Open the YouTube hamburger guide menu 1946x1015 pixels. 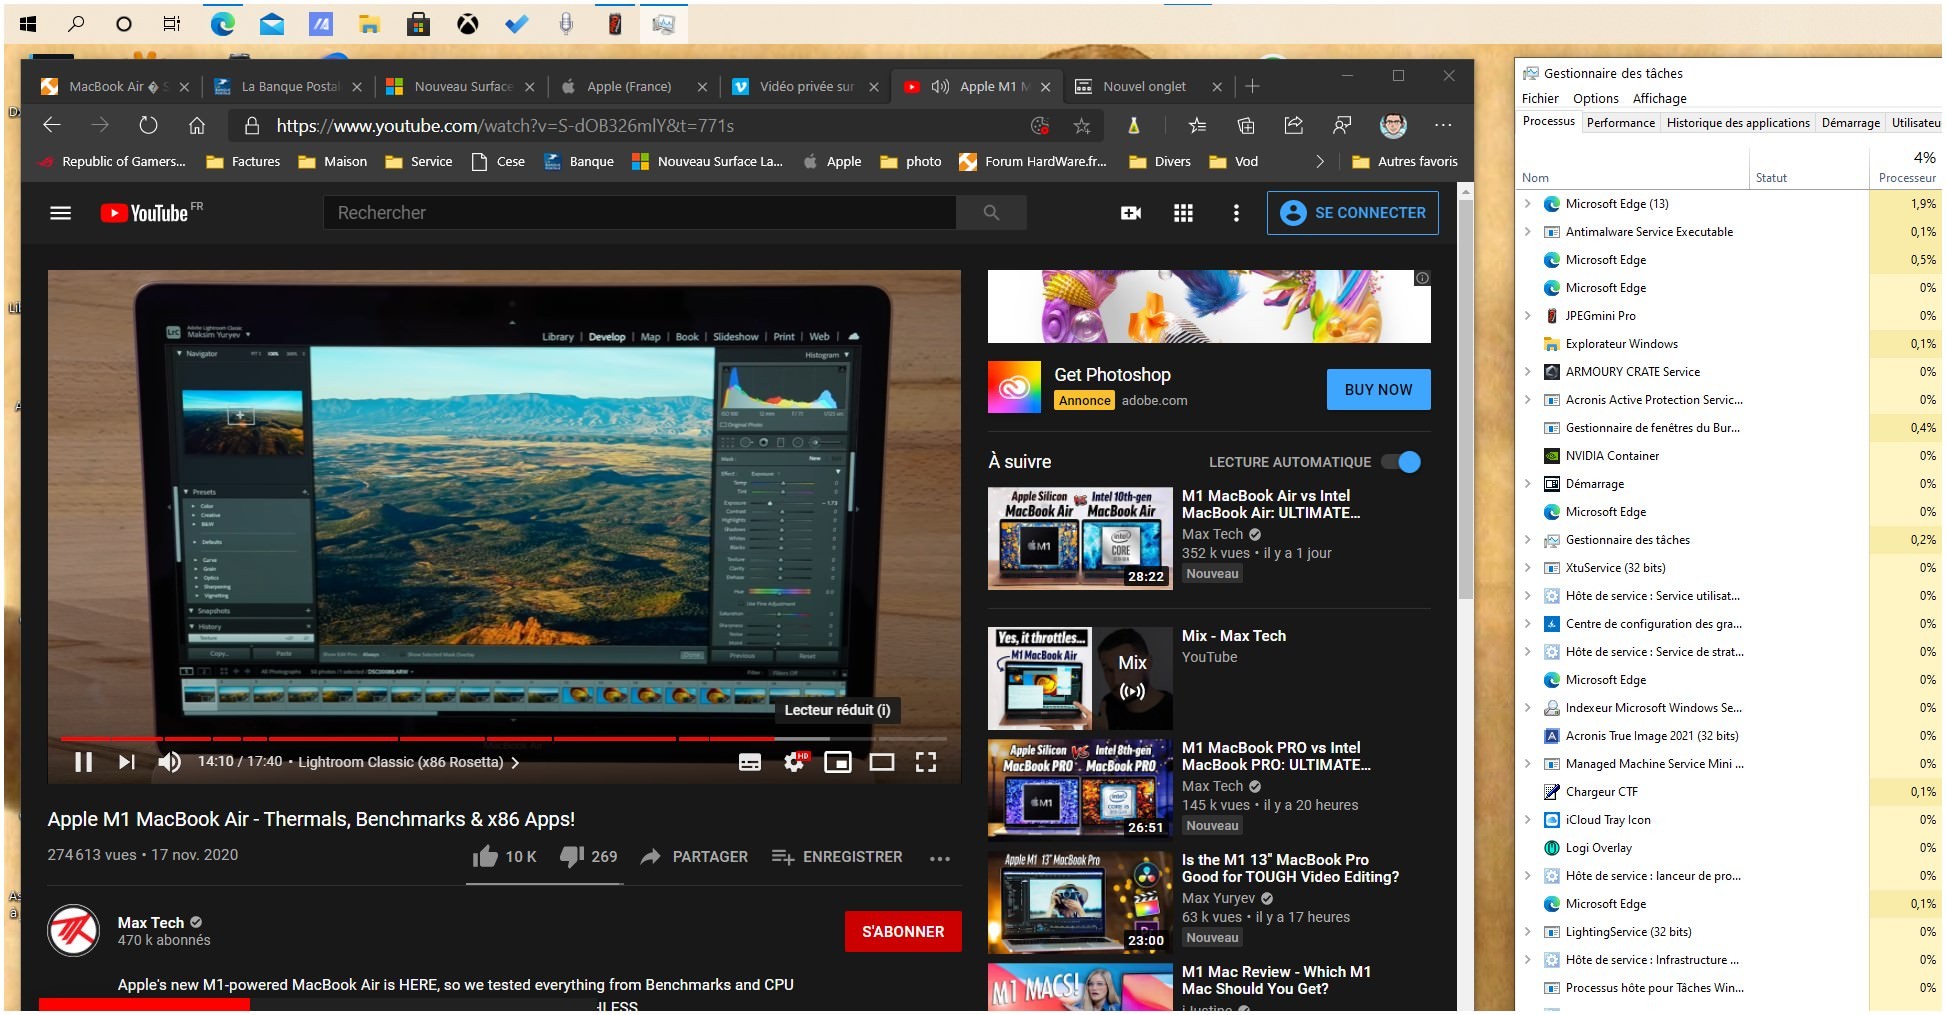click(61, 213)
